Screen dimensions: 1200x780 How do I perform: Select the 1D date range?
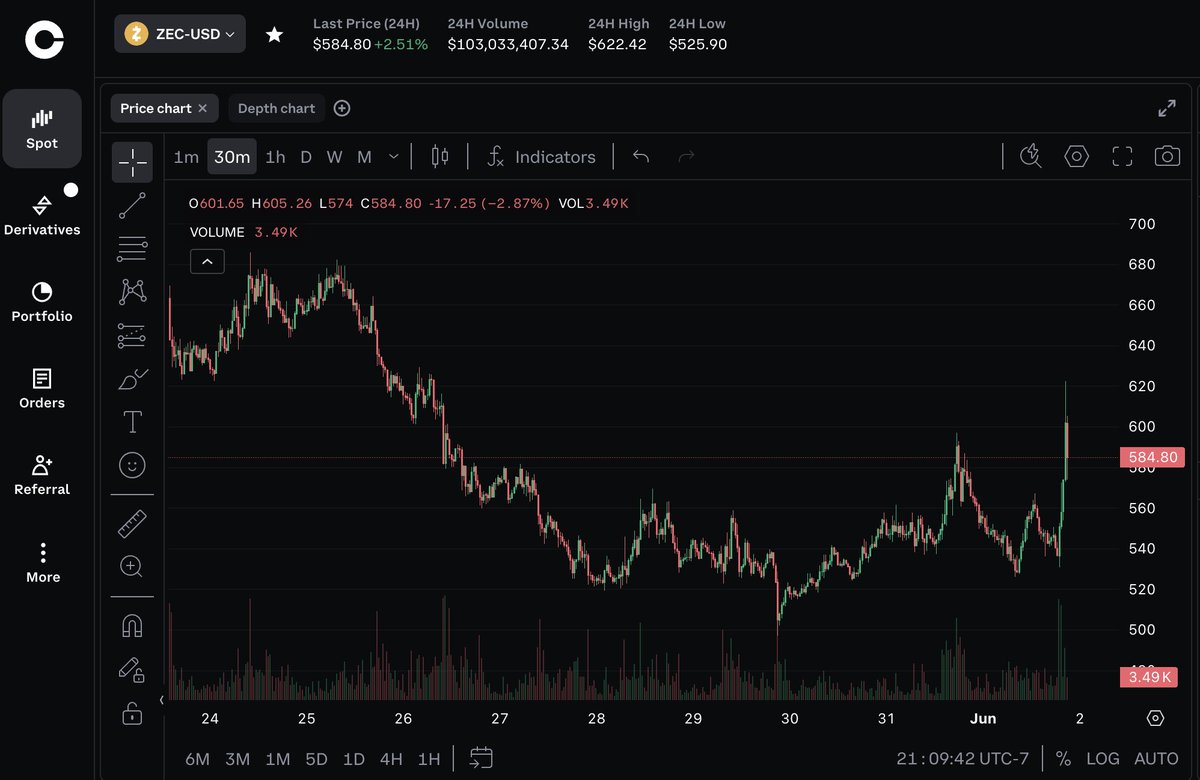354,759
